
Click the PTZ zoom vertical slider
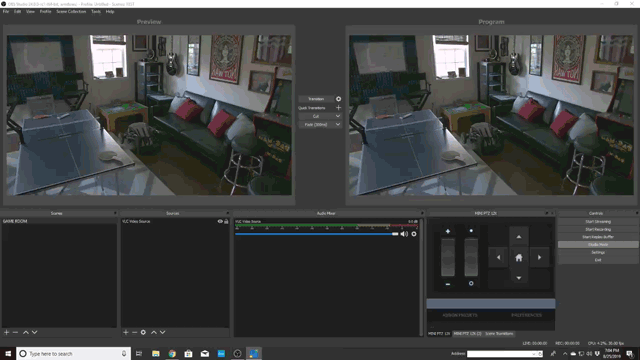(448, 258)
